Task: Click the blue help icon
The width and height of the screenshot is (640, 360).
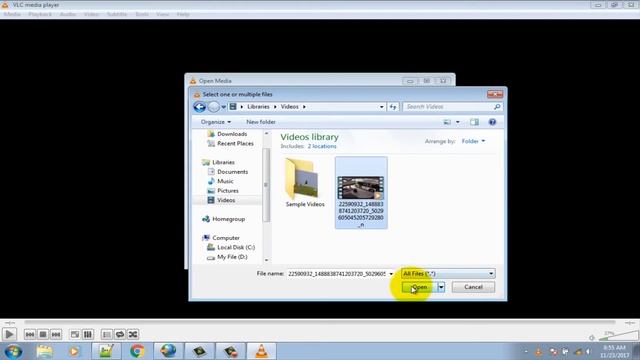Action: tap(493, 122)
